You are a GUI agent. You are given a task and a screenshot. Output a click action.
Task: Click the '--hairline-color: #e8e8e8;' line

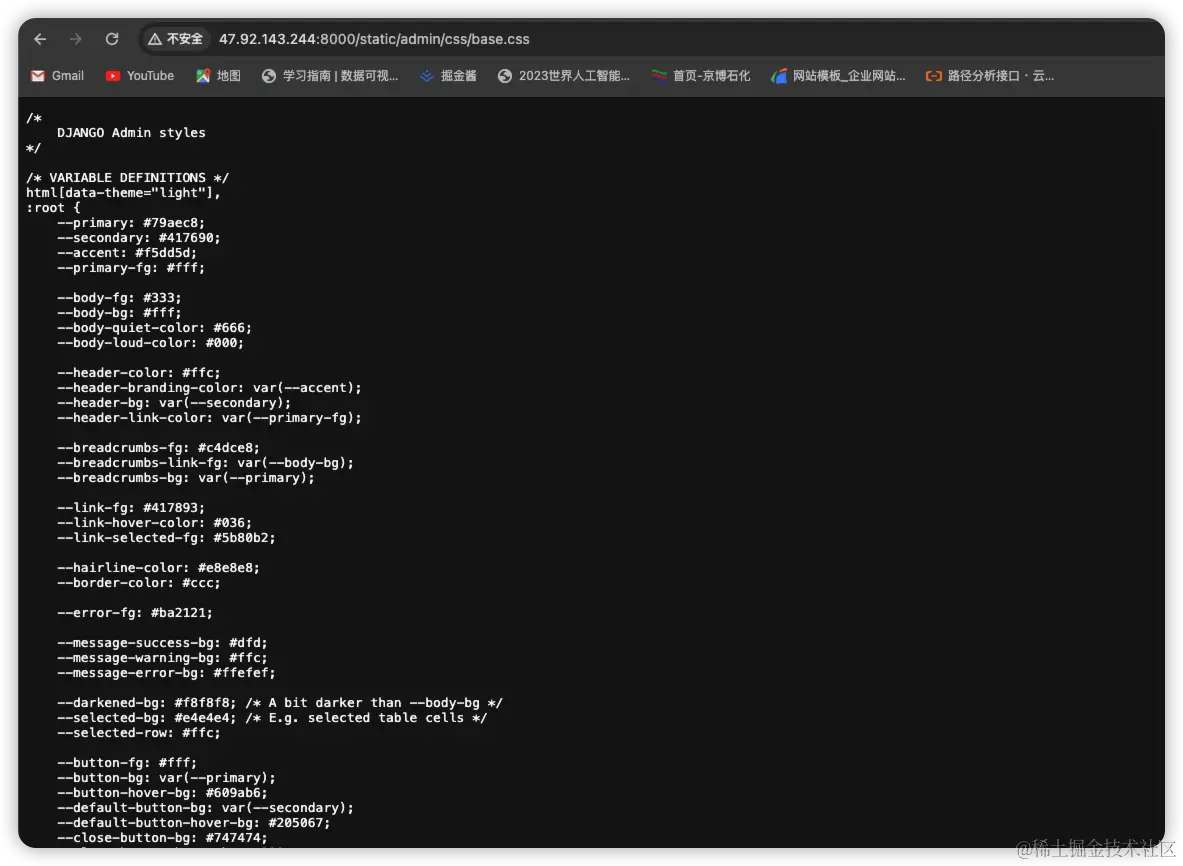[x=158, y=568]
